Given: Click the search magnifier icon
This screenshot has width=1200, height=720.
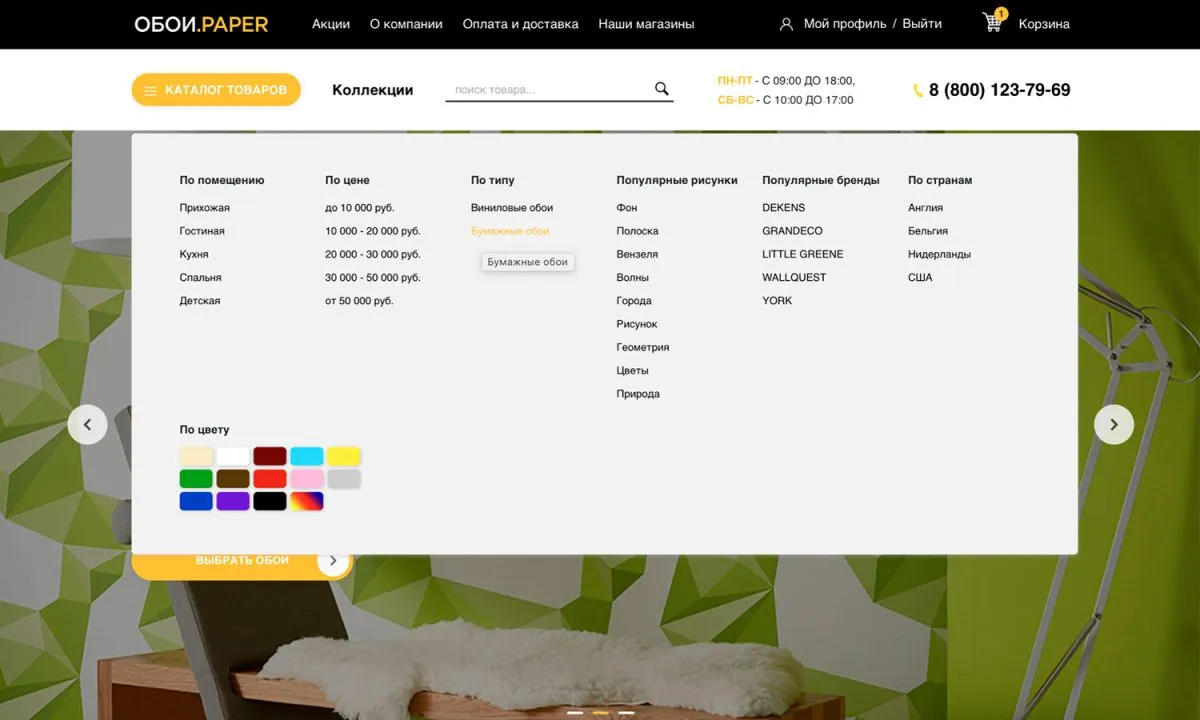Looking at the screenshot, I should [661, 89].
